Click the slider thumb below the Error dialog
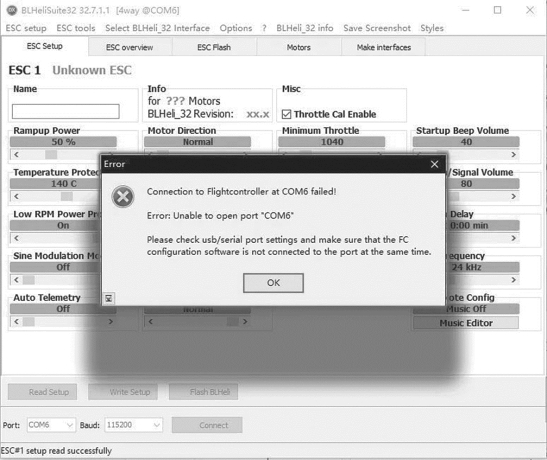 click(232, 322)
